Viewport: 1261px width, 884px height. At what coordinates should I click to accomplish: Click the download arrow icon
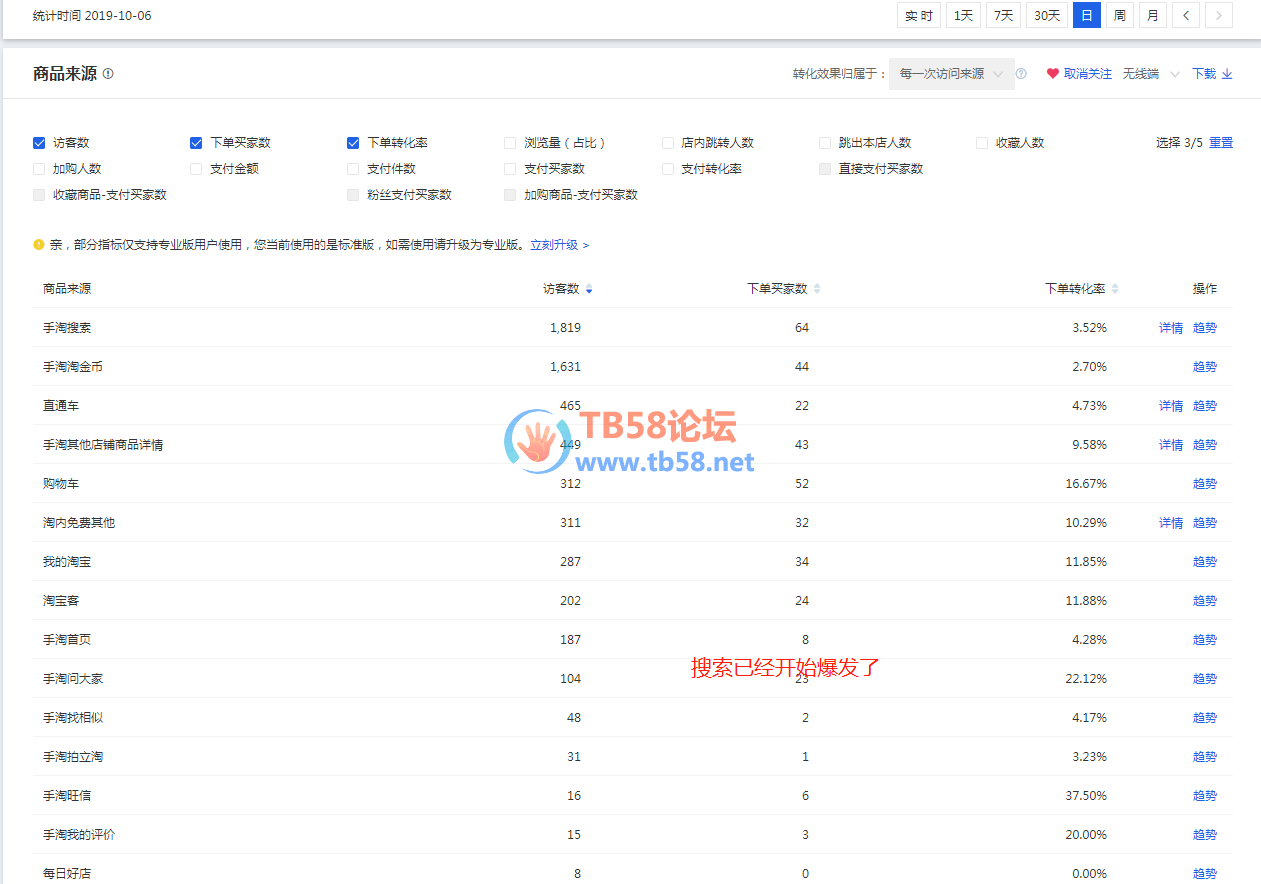[x=1228, y=74]
